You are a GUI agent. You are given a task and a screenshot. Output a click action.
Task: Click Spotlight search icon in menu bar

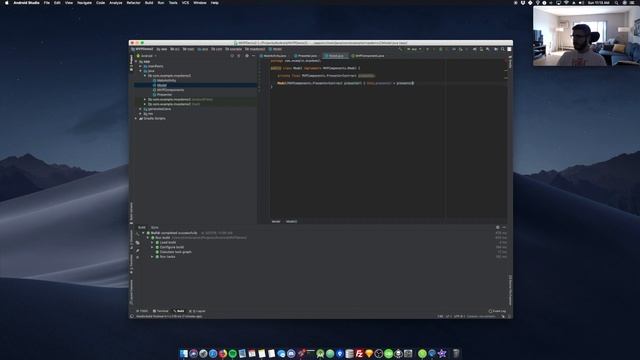(616, 3)
